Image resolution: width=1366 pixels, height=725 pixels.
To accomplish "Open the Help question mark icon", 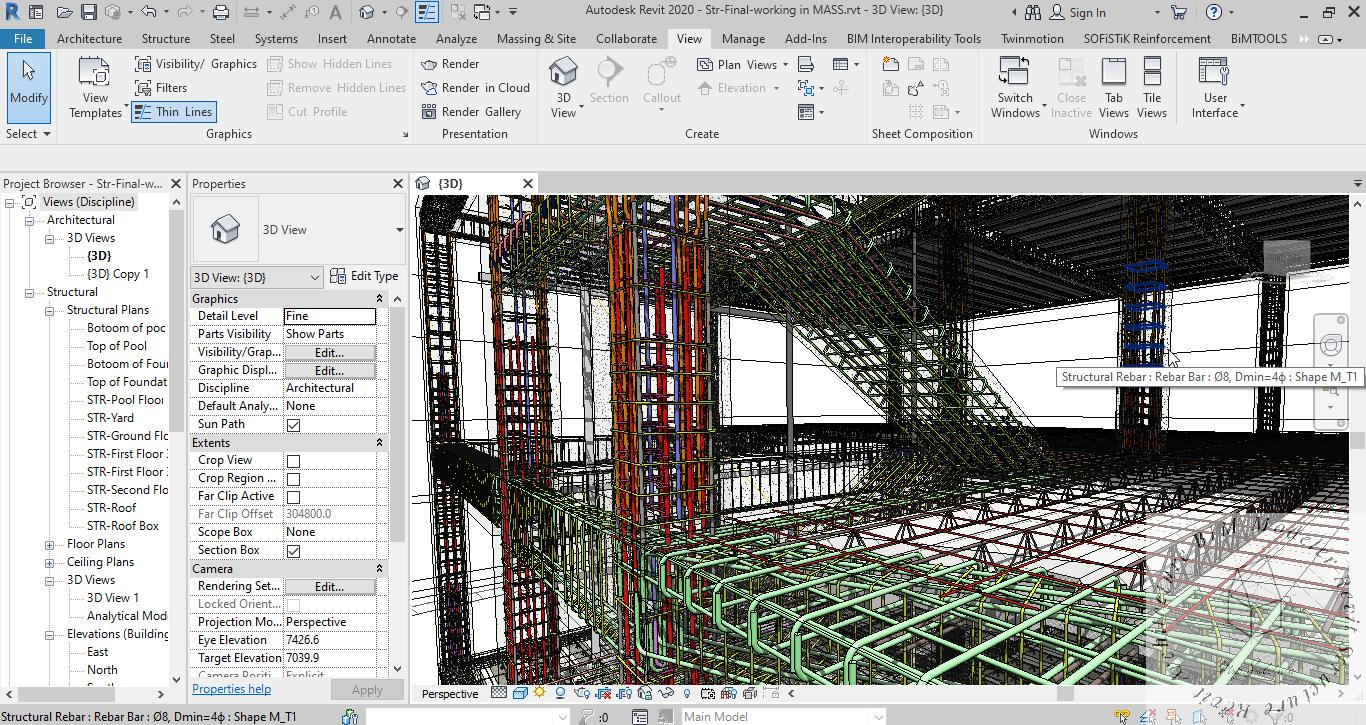I will tap(1213, 12).
